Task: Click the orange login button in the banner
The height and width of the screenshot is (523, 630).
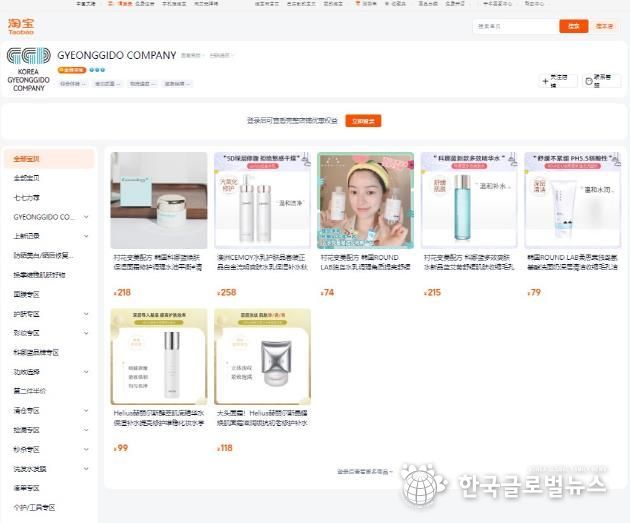Action: coord(363,121)
